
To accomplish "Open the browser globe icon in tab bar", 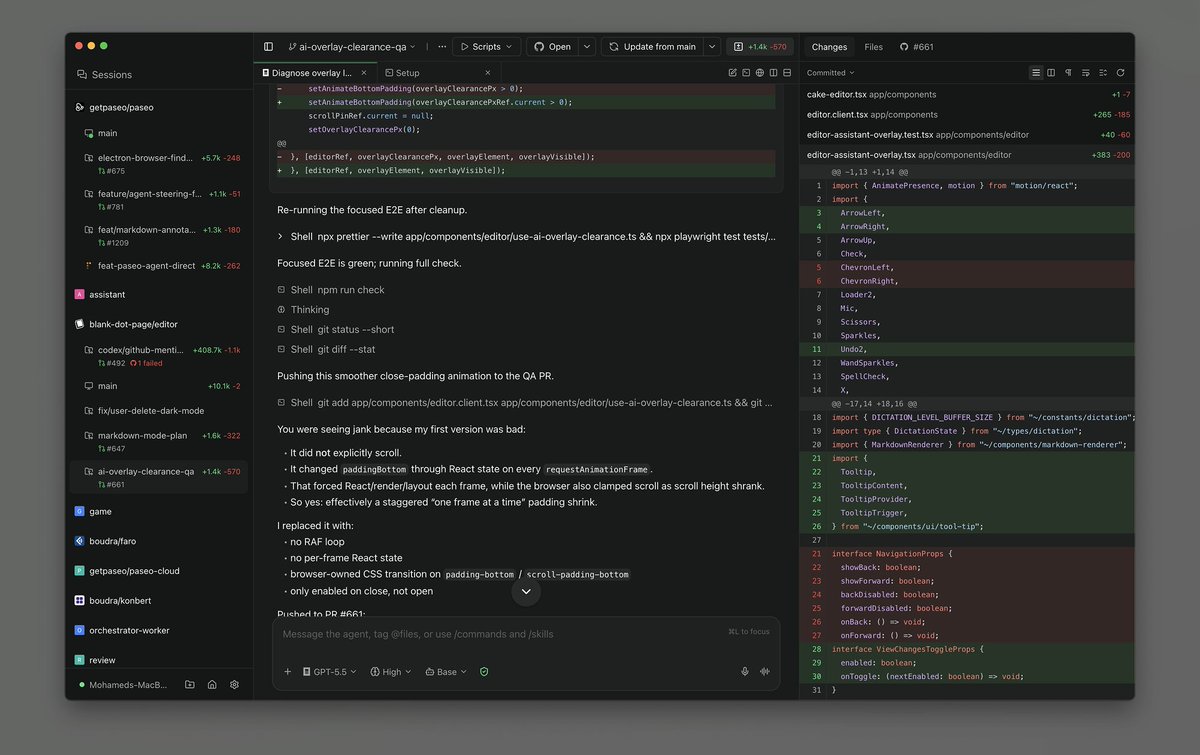I will click(760, 73).
